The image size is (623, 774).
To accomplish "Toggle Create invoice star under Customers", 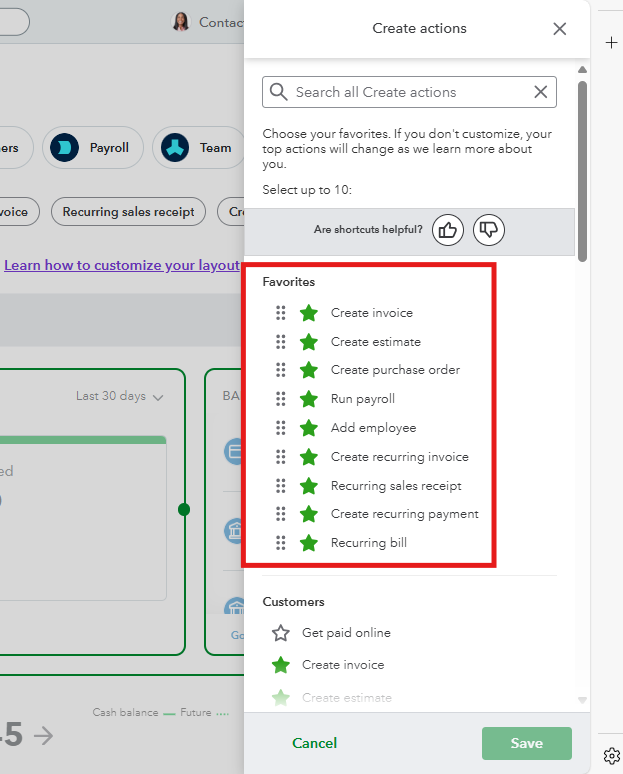I will point(280,664).
